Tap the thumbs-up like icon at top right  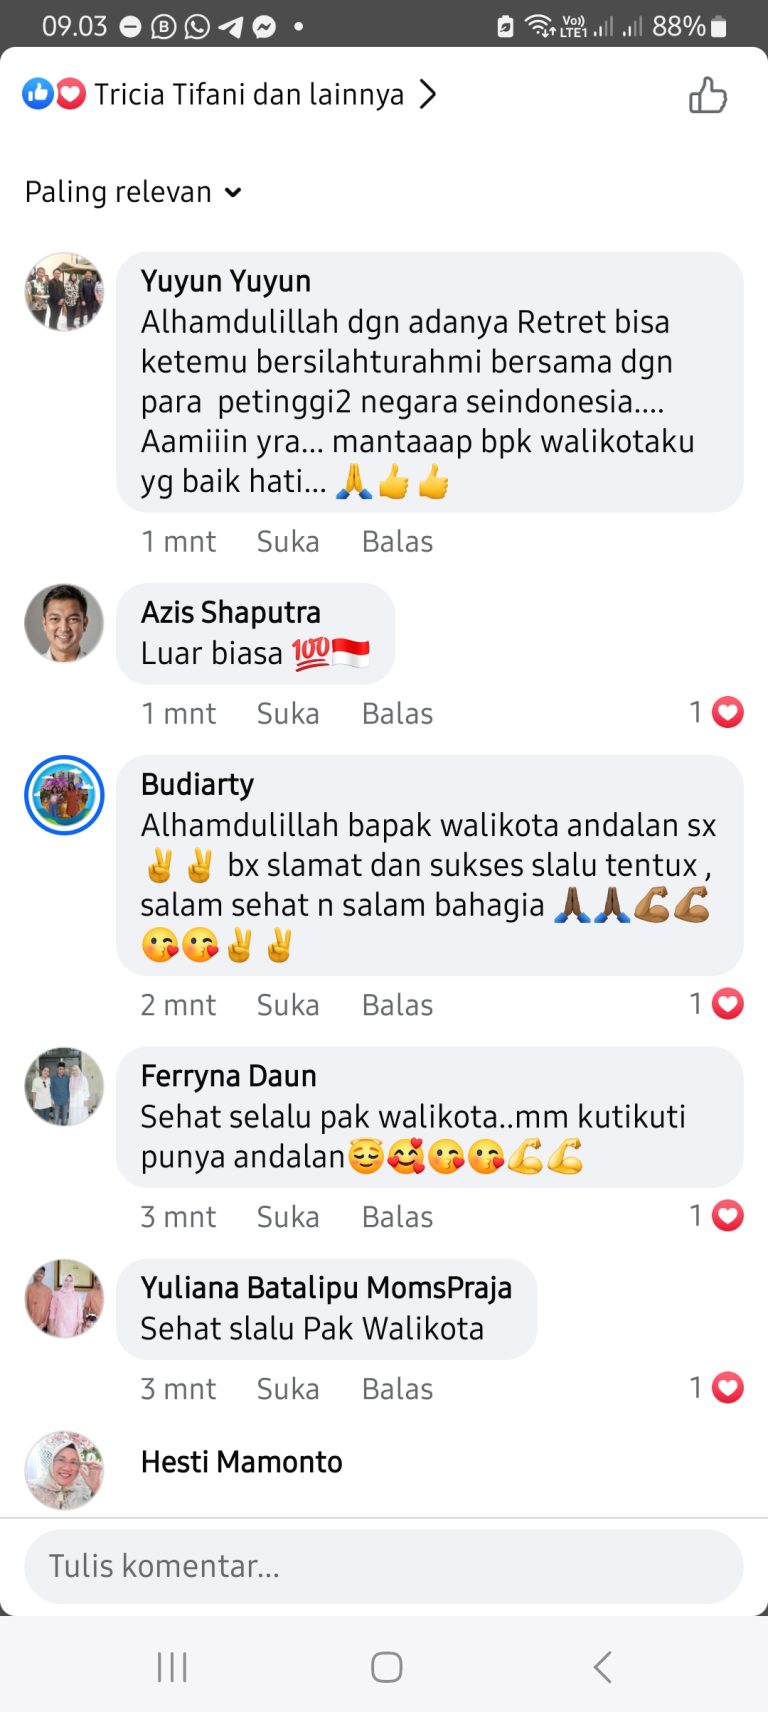click(x=707, y=96)
